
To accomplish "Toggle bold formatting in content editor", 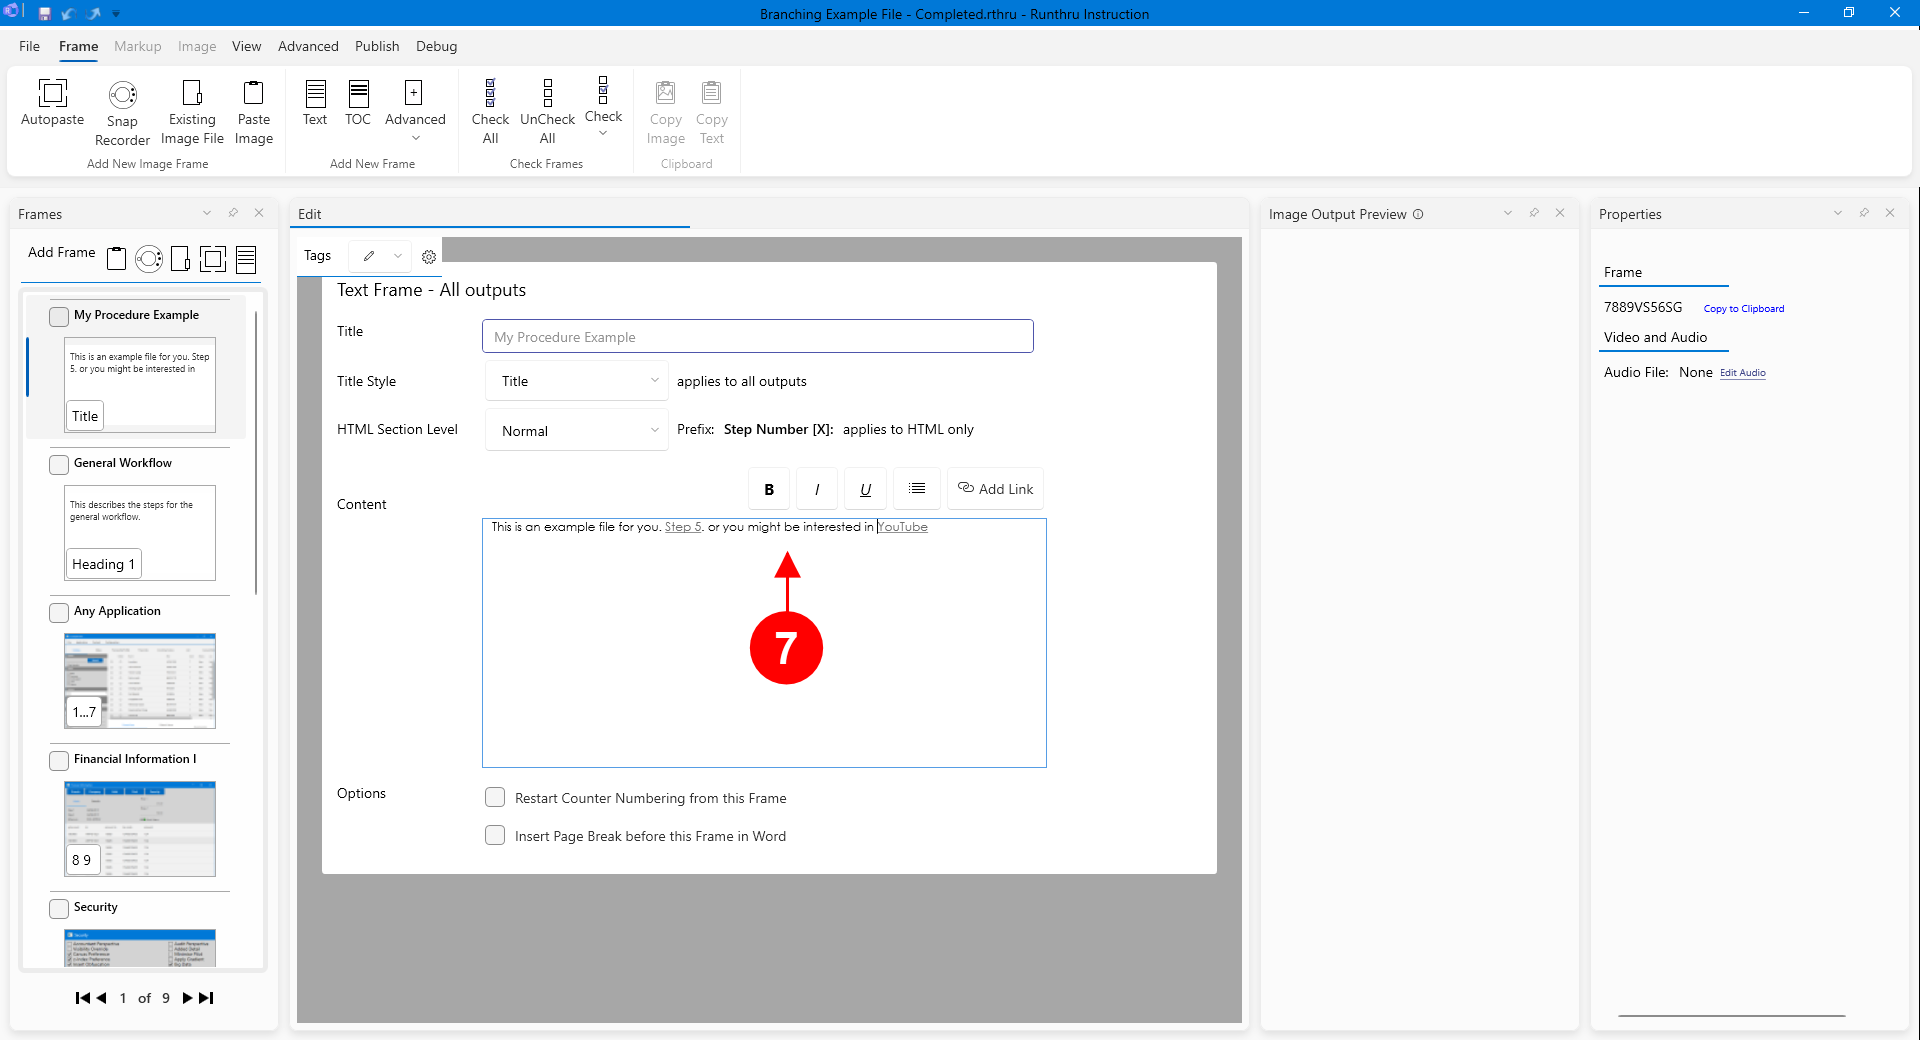I will click(769, 489).
